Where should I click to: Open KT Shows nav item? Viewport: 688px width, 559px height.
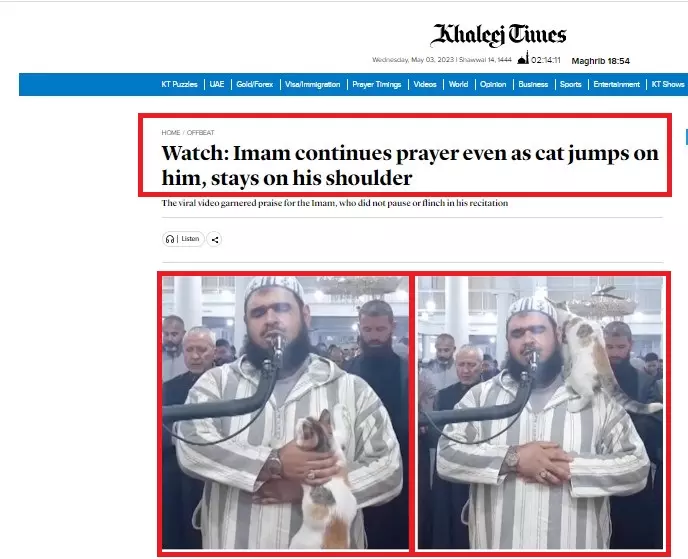coord(668,84)
